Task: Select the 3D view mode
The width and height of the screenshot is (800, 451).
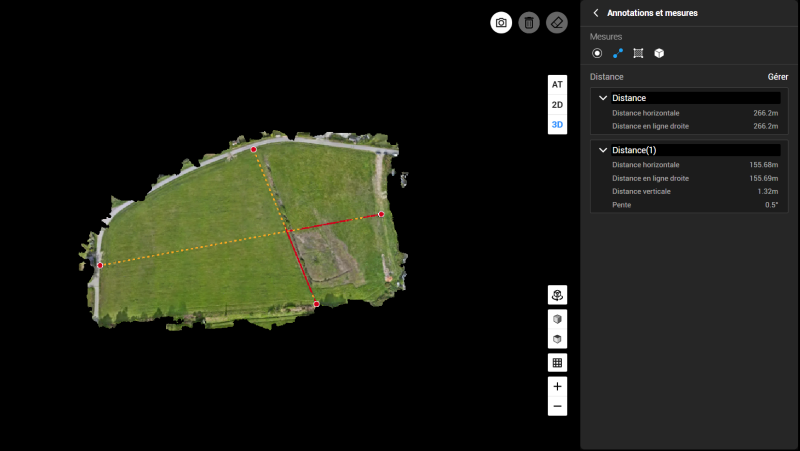Action: [x=557, y=125]
